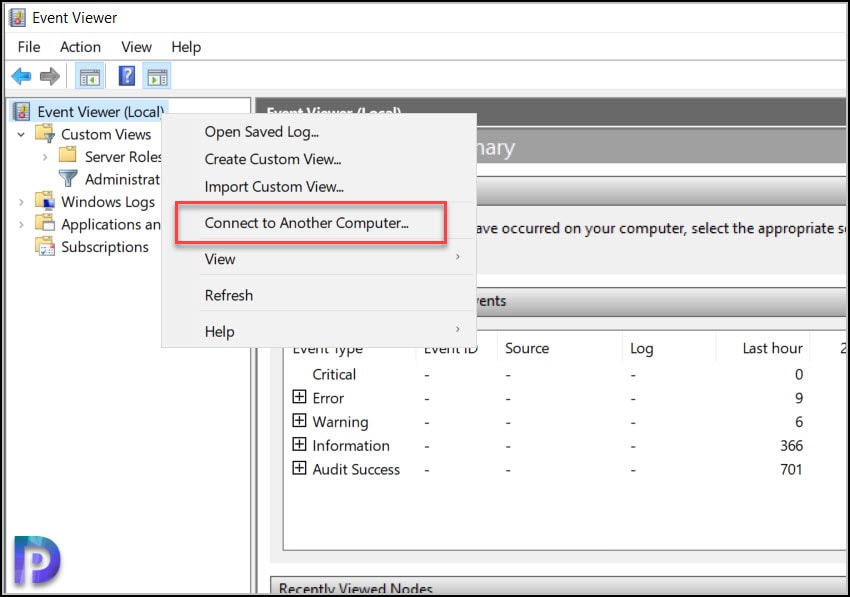The image size is (850, 597).
Task: Click the Custom Views folder icon
Action: (45, 133)
